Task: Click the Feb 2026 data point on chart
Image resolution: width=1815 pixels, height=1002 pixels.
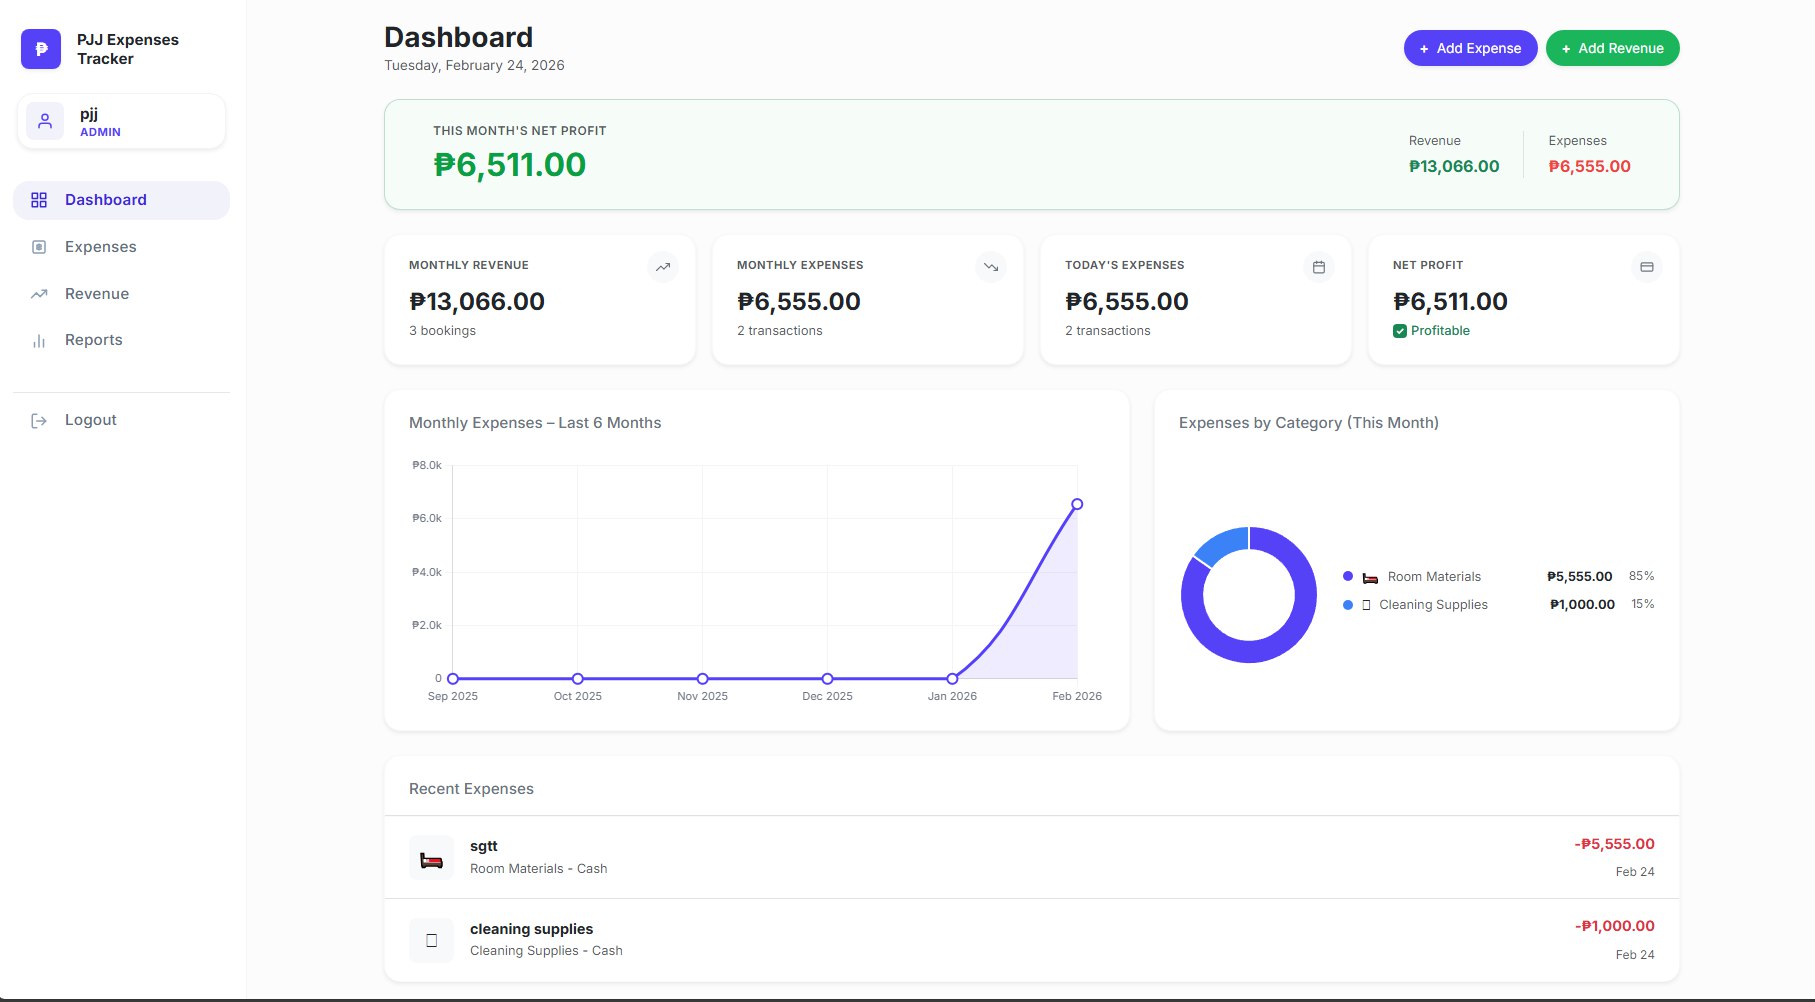Action: click(x=1077, y=504)
